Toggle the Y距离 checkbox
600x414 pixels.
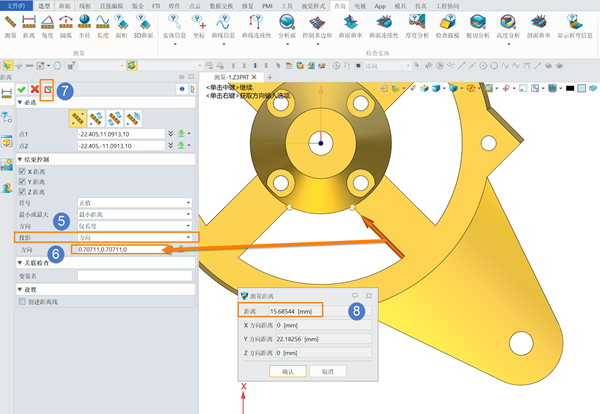[22, 181]
